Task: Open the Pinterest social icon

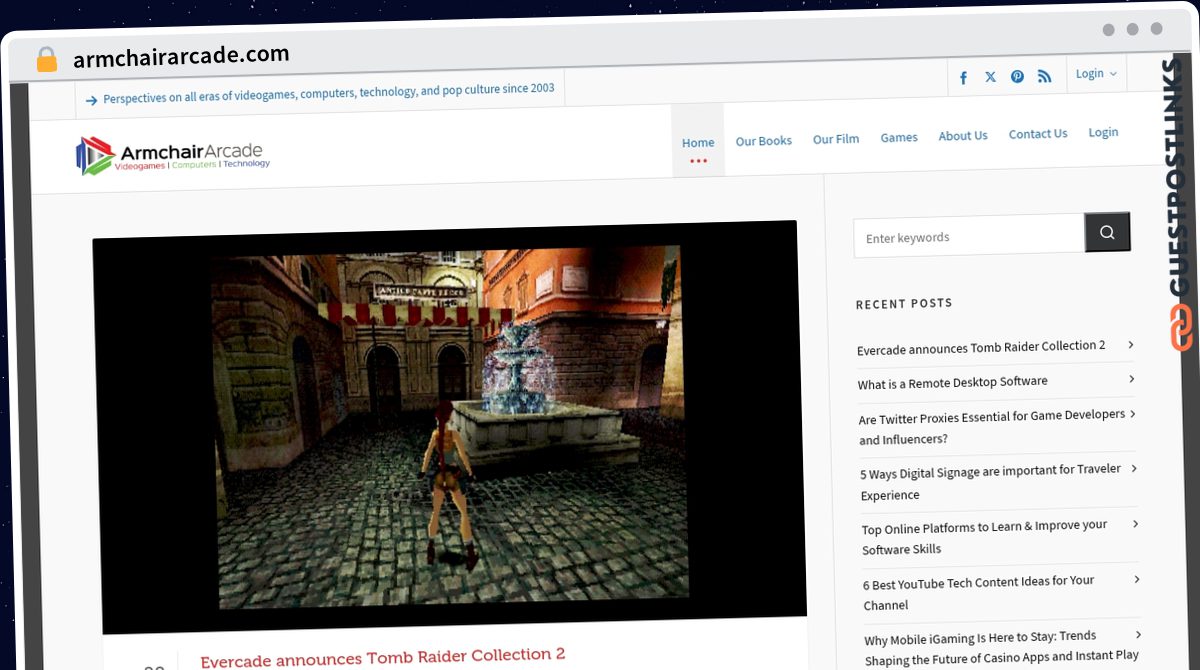Action: pos(1017,77)
